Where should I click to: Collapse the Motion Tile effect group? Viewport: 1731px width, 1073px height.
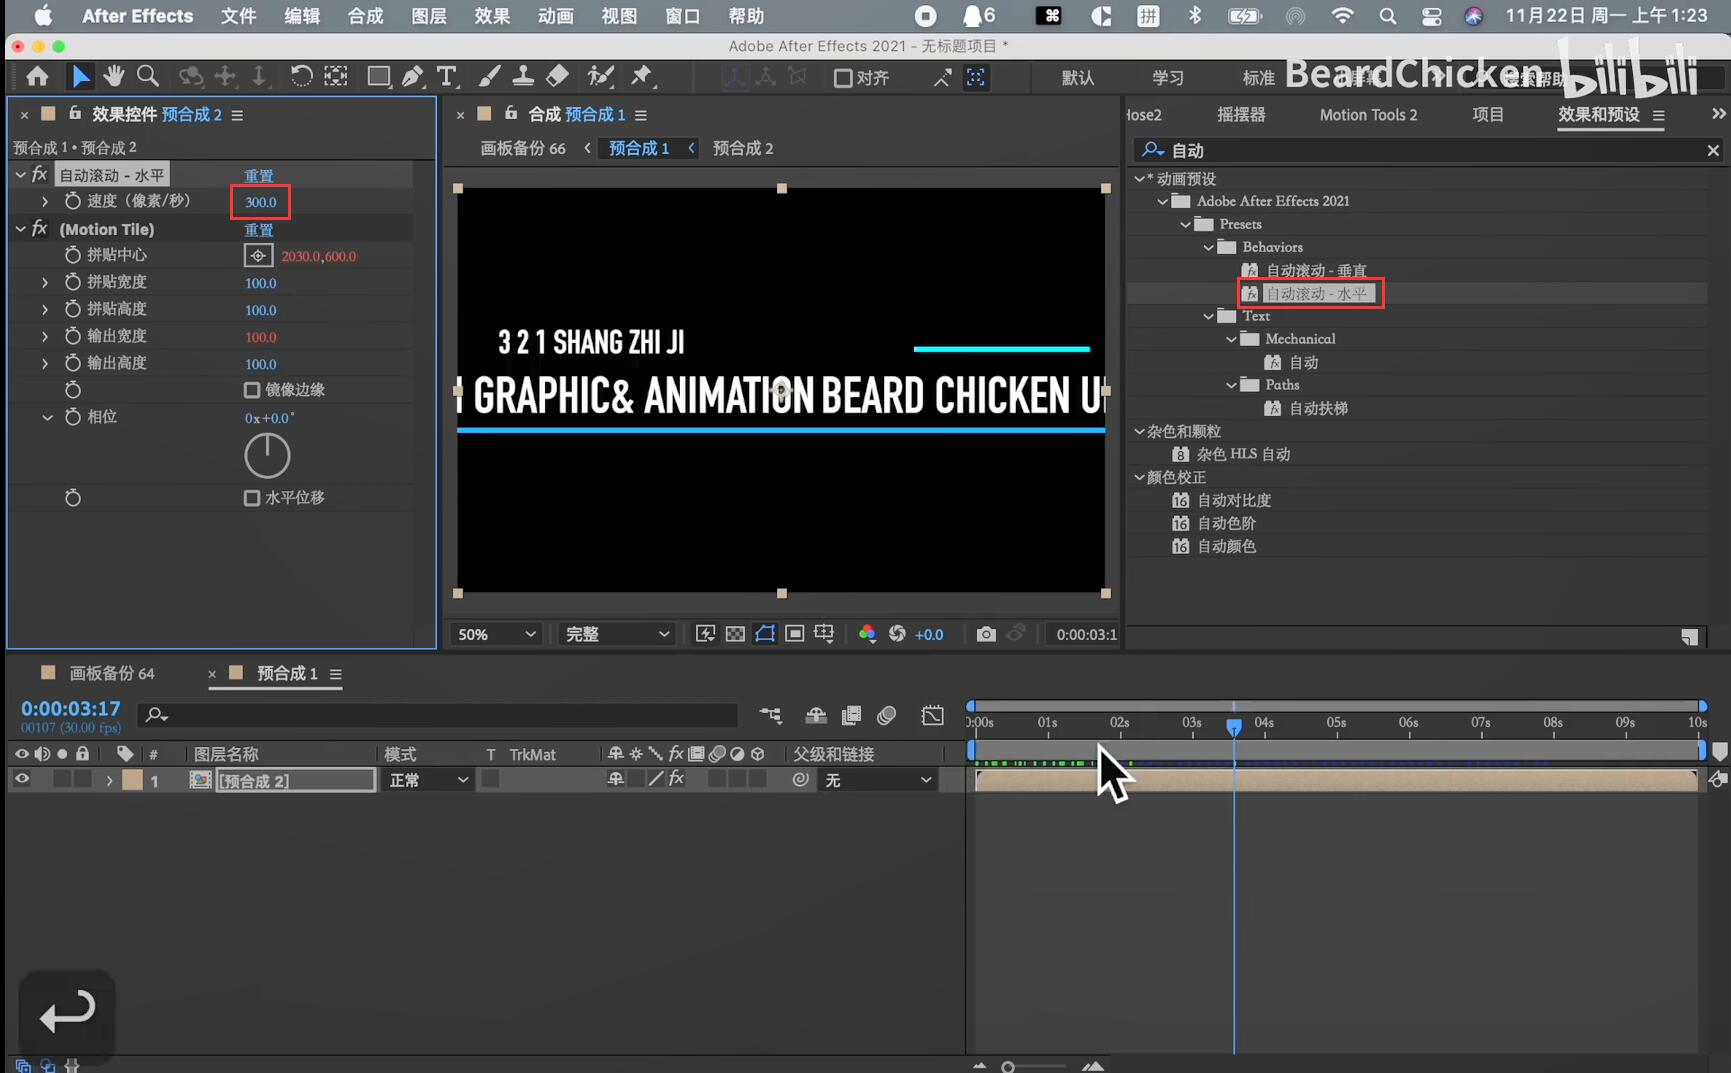click(20, 228)
